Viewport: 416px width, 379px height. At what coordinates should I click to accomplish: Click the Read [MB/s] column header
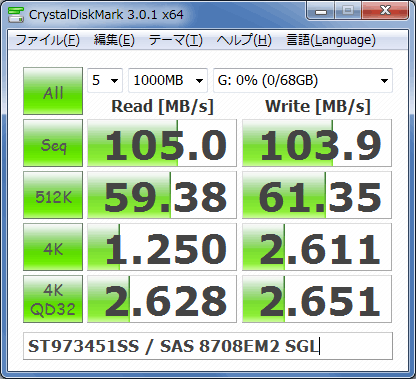tap(162, 107)
